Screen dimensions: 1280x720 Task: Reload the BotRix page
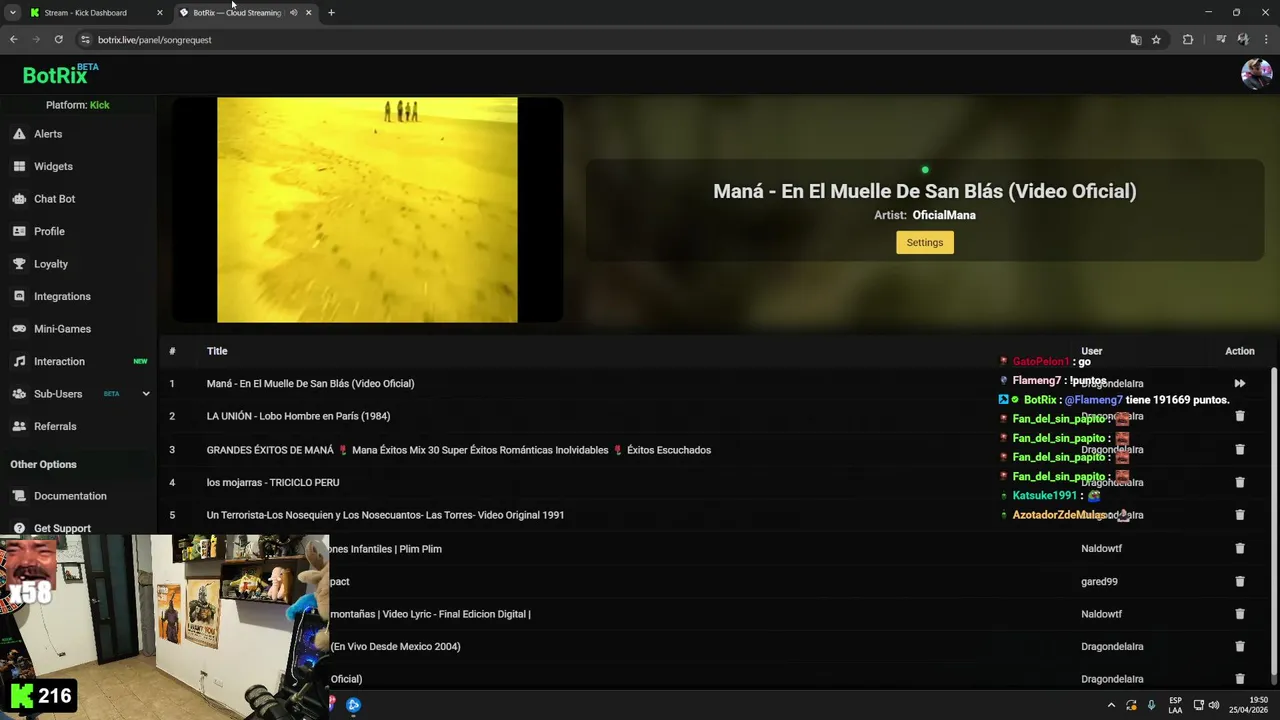(x=58, y=40)
